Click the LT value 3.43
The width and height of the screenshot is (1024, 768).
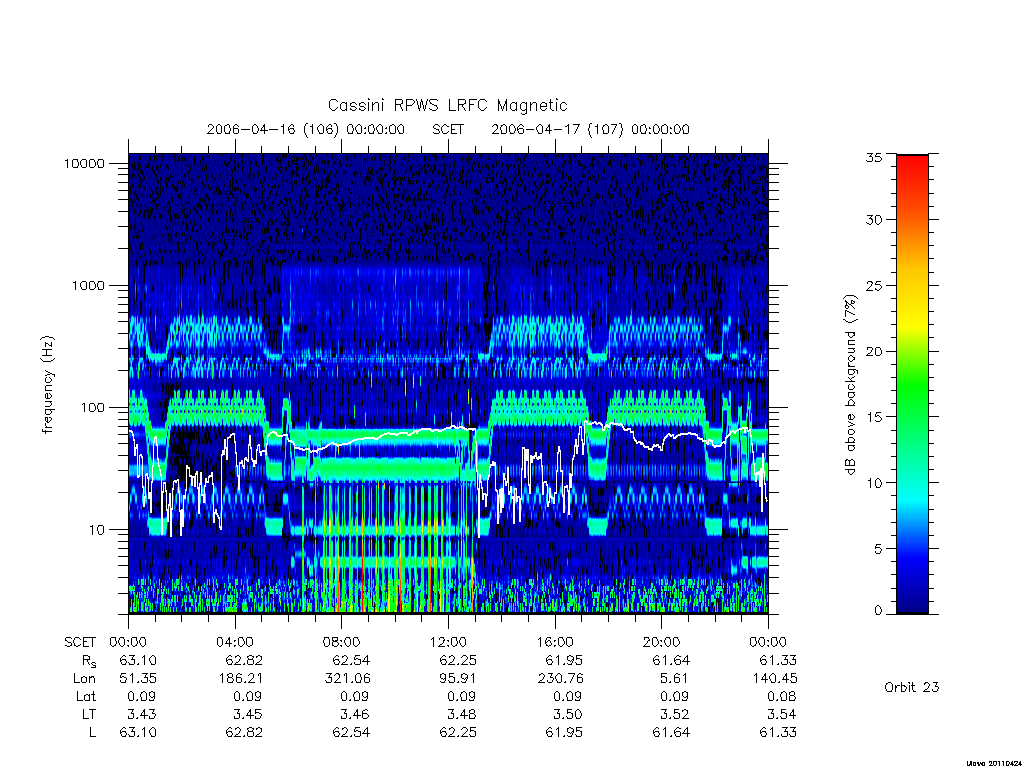pos(142,714)
